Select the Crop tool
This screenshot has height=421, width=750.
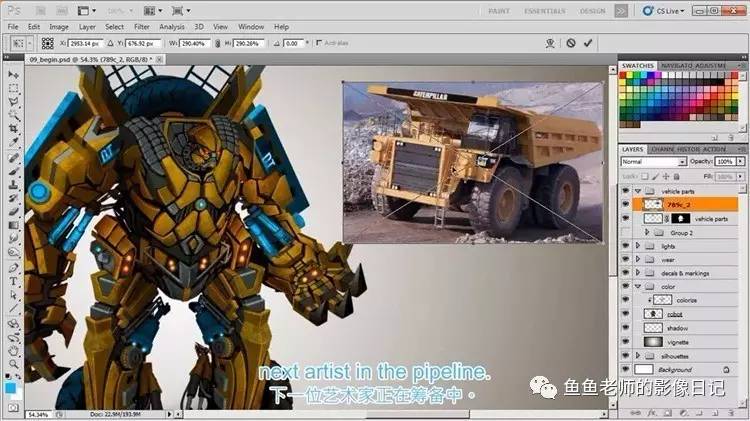pyautogui.click(x=13, y=129)
